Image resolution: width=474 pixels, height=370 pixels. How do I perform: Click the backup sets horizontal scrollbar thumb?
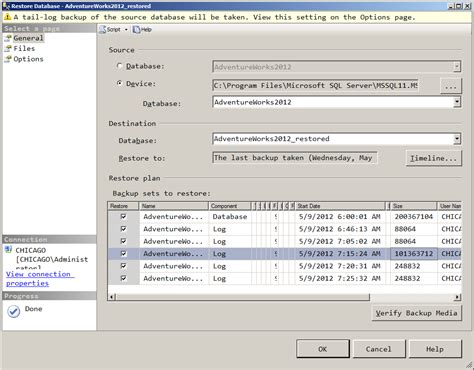point(243,297)
